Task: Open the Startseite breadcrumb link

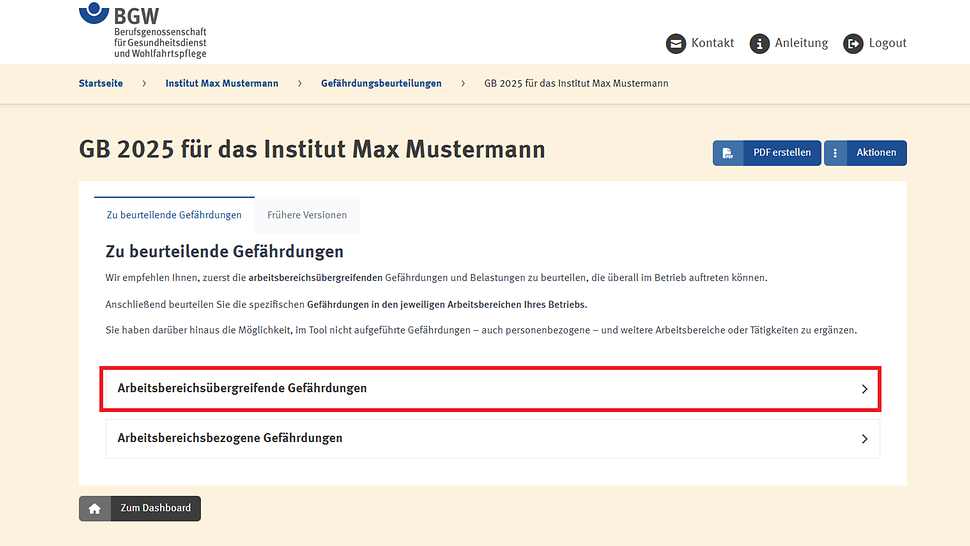Action: 101,83
